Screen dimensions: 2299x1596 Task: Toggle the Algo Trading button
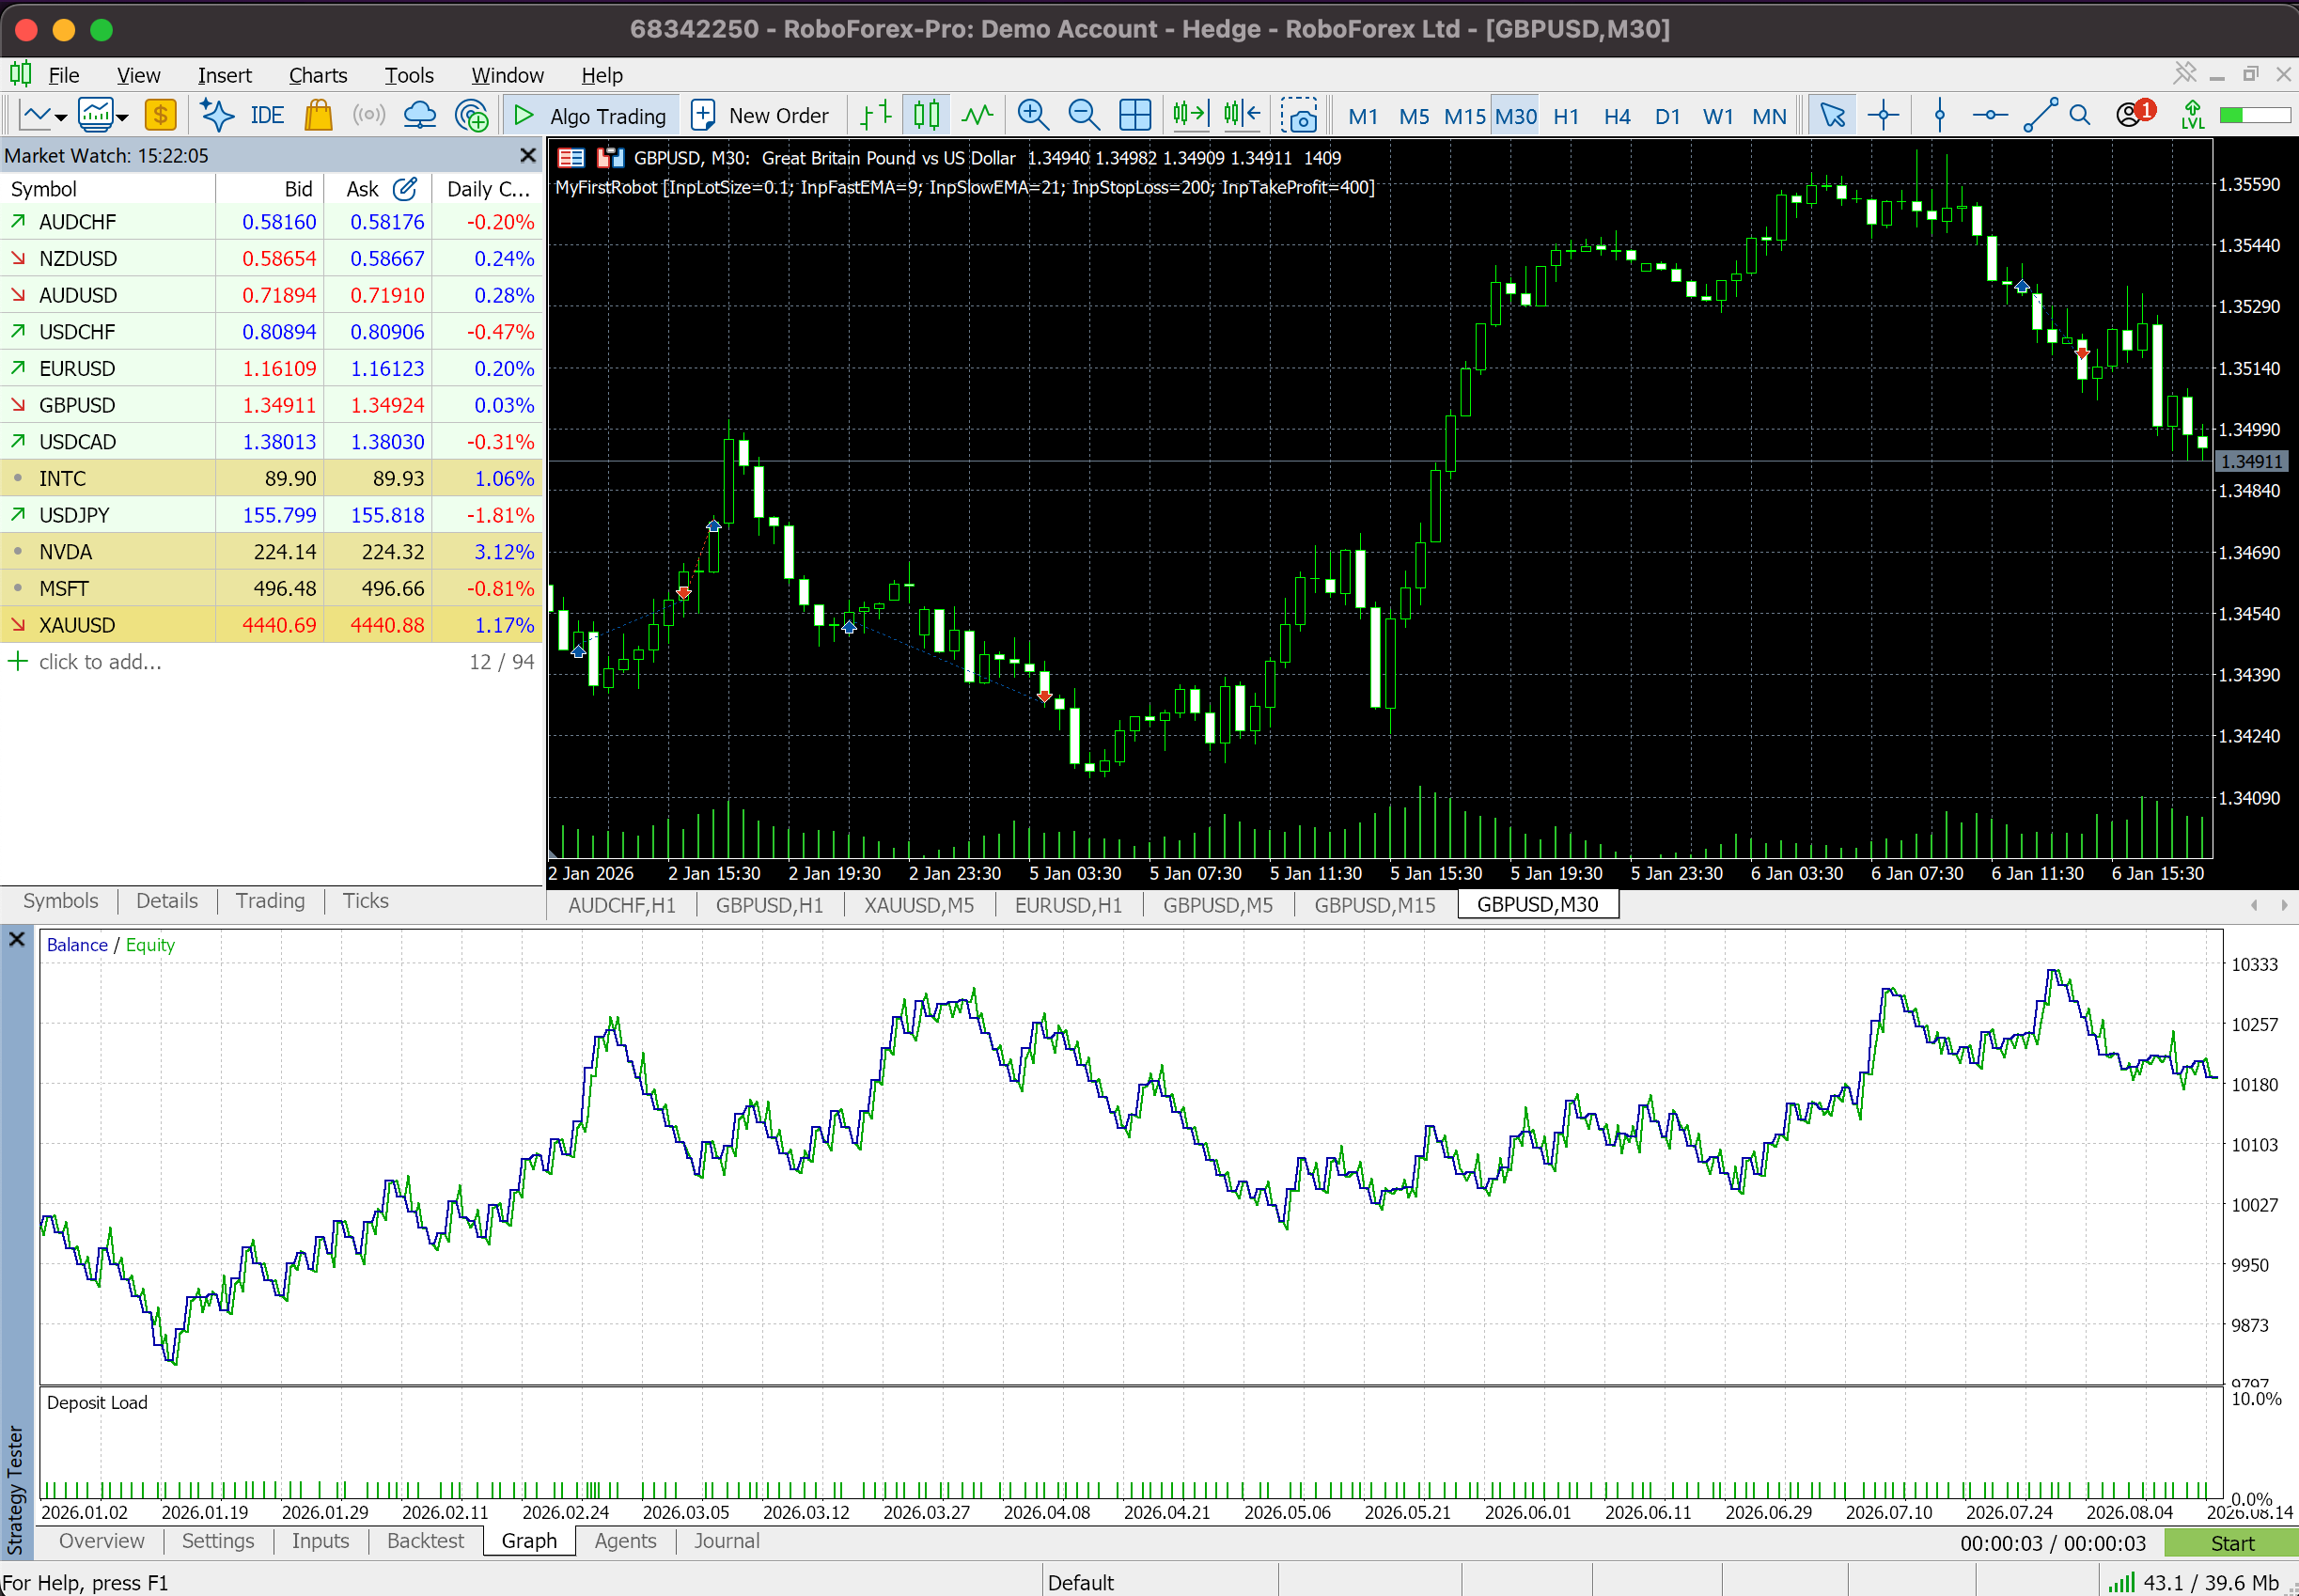591,115
